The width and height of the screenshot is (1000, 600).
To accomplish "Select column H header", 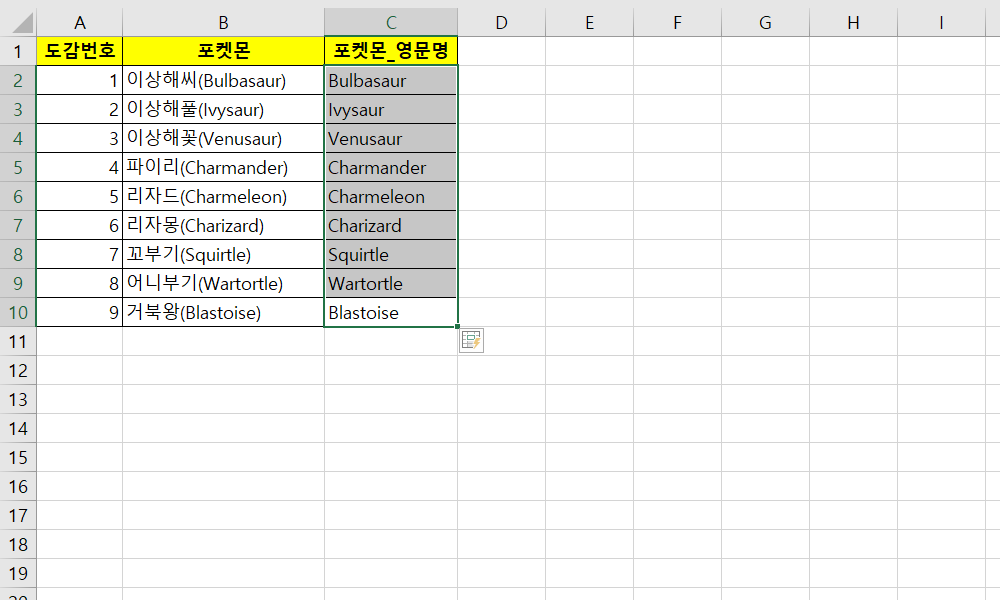I will pyautogui.click(x=853, y=23).
